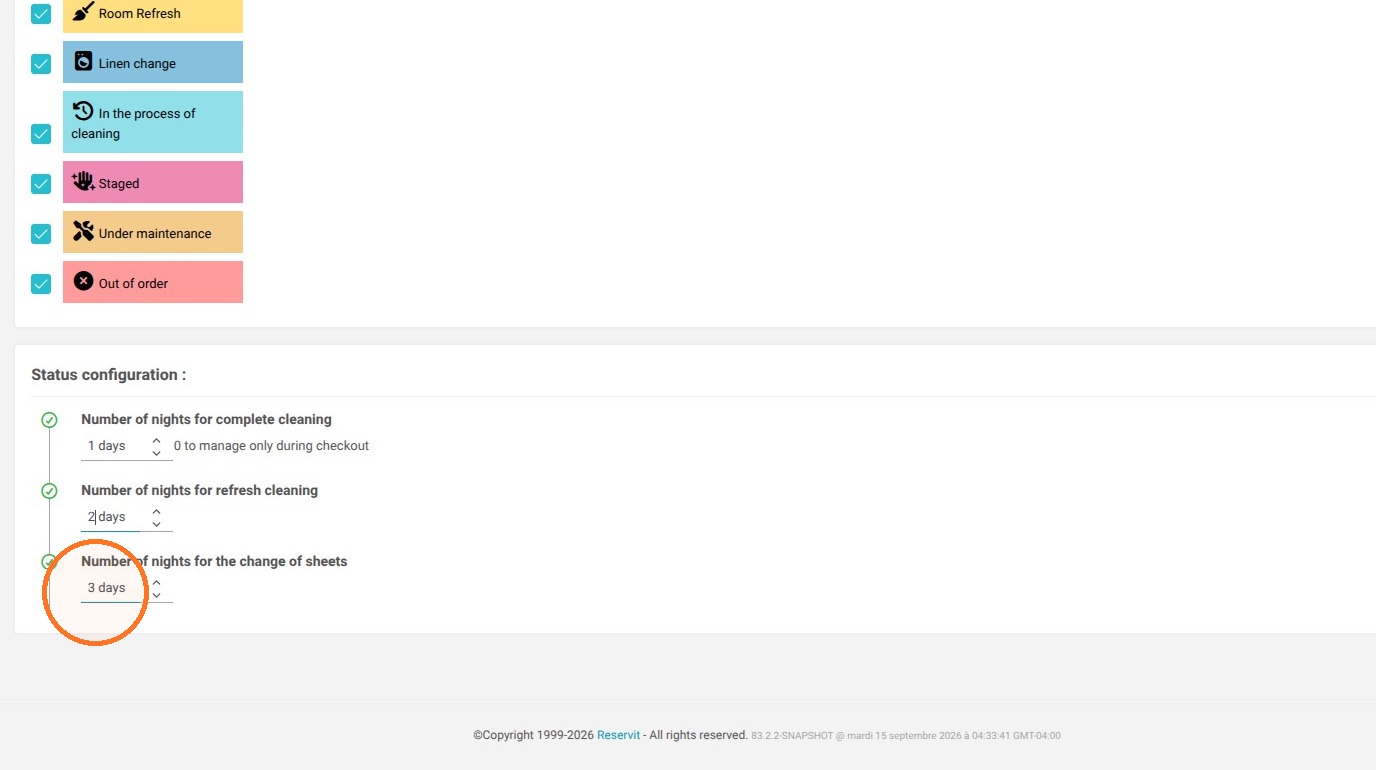Toggle the Under maintenance checkbox
Image resolution: width=1376 pixels, height=770 pixels.
point(41,234)
